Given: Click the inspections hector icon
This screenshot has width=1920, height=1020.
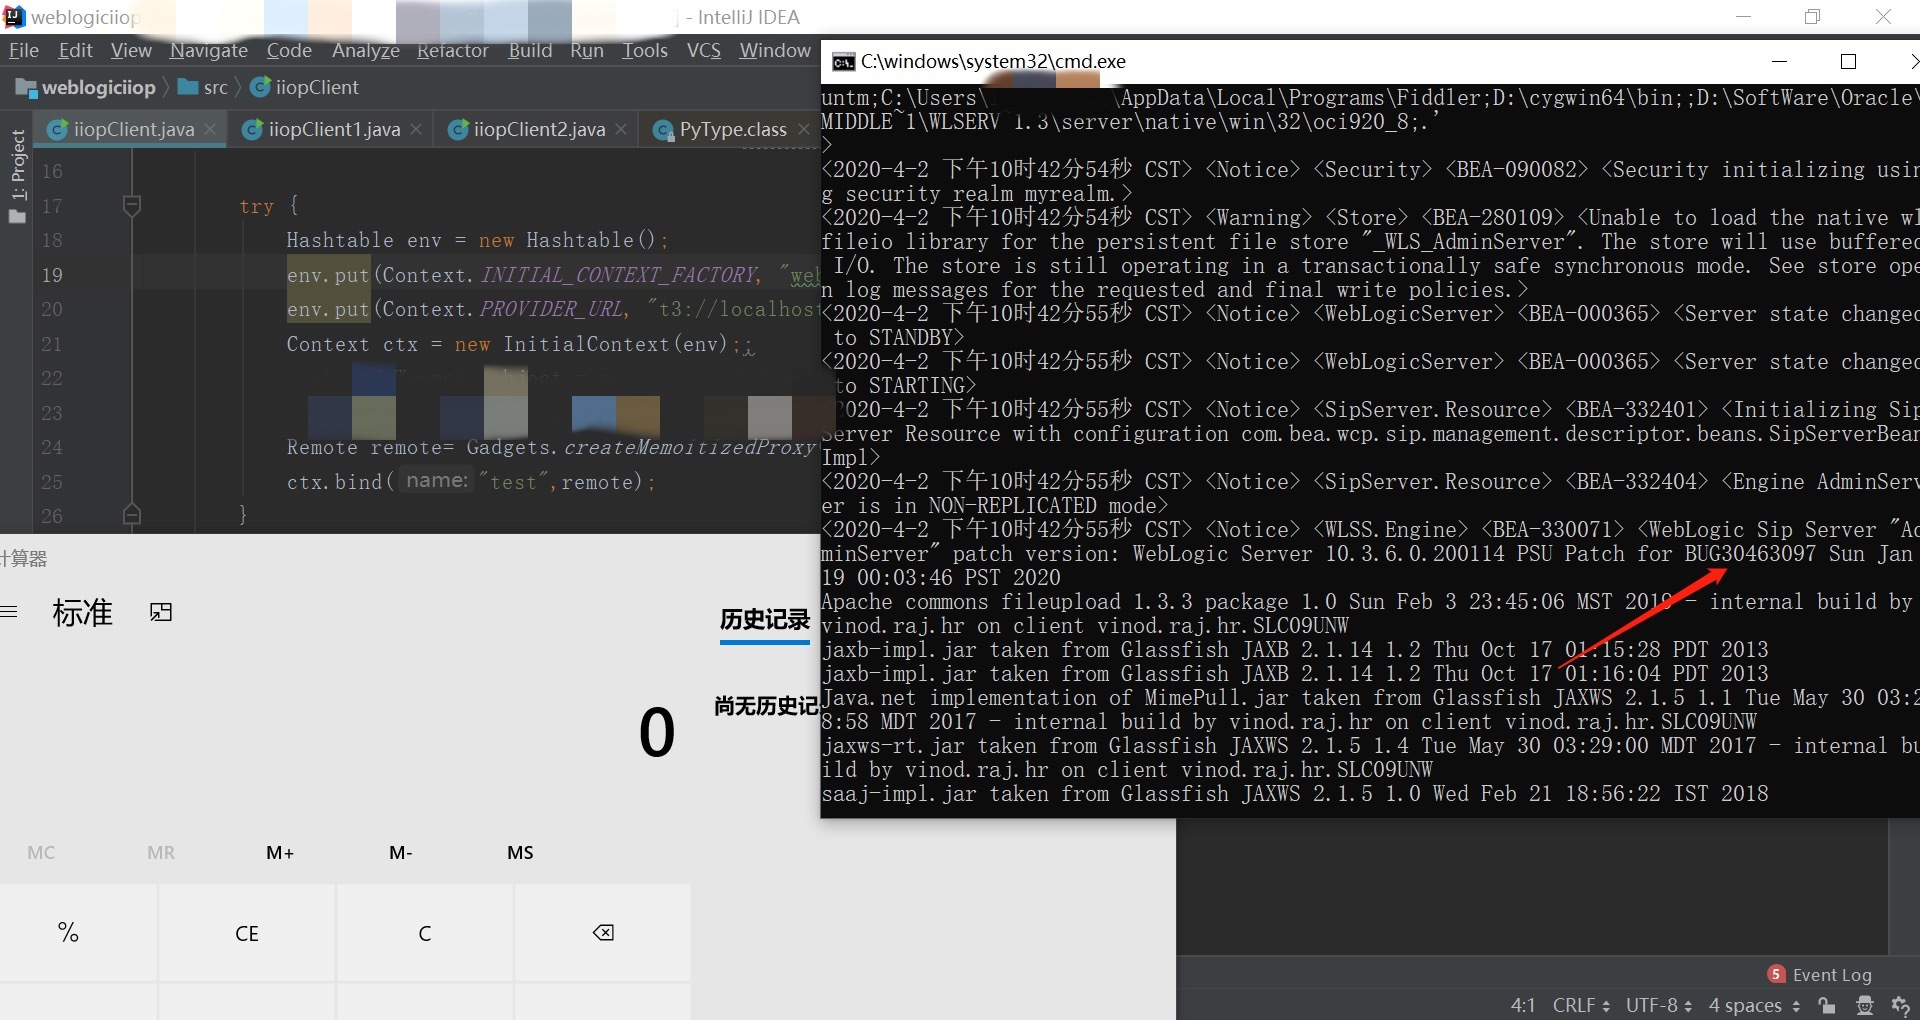Looking at the screenshot, I should pos(1864,1005).
